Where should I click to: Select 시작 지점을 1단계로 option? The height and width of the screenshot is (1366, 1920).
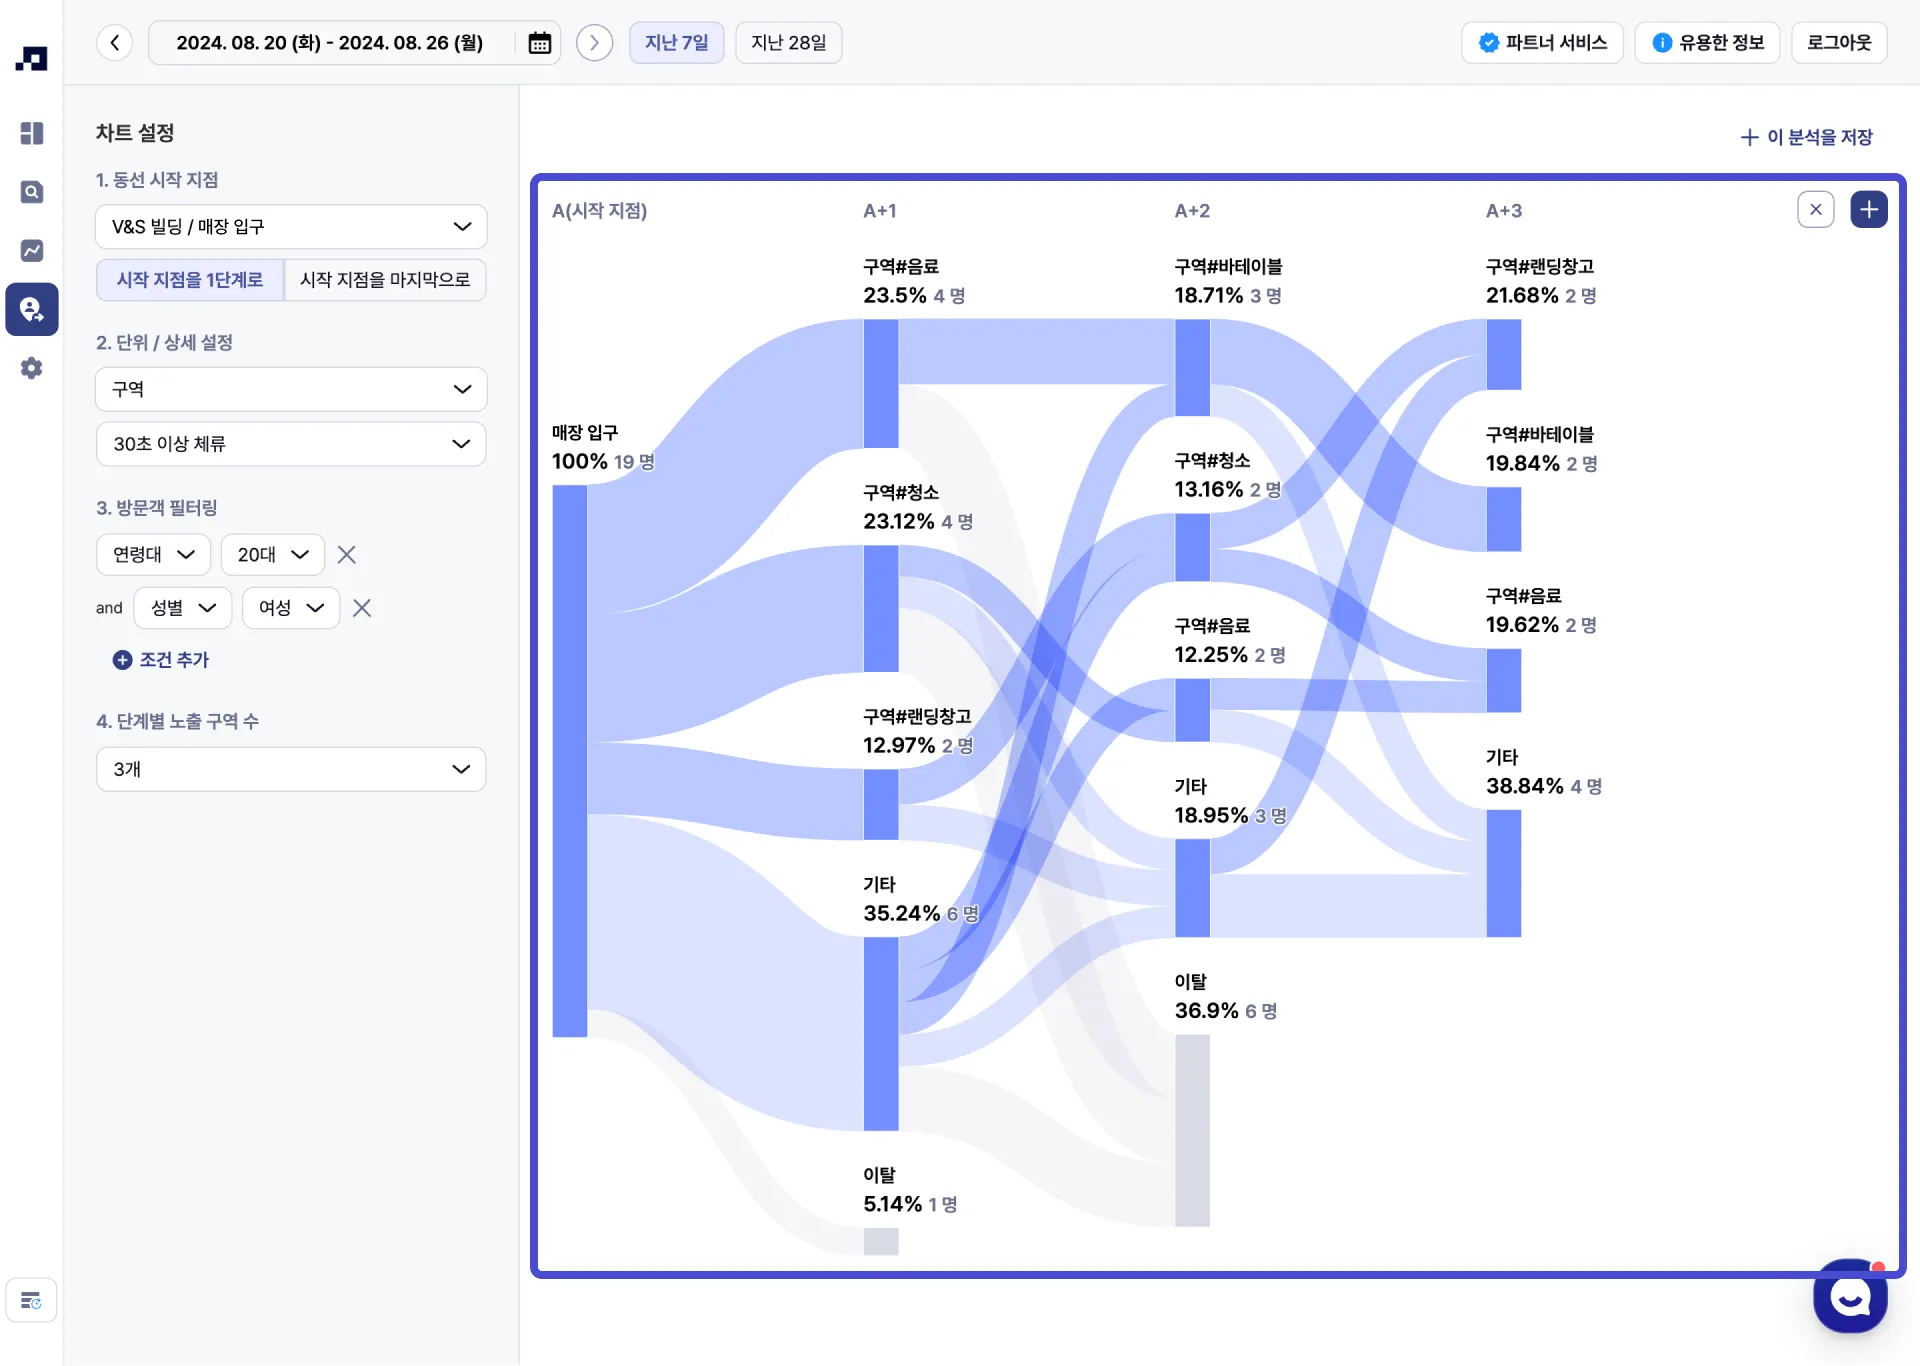190,280
